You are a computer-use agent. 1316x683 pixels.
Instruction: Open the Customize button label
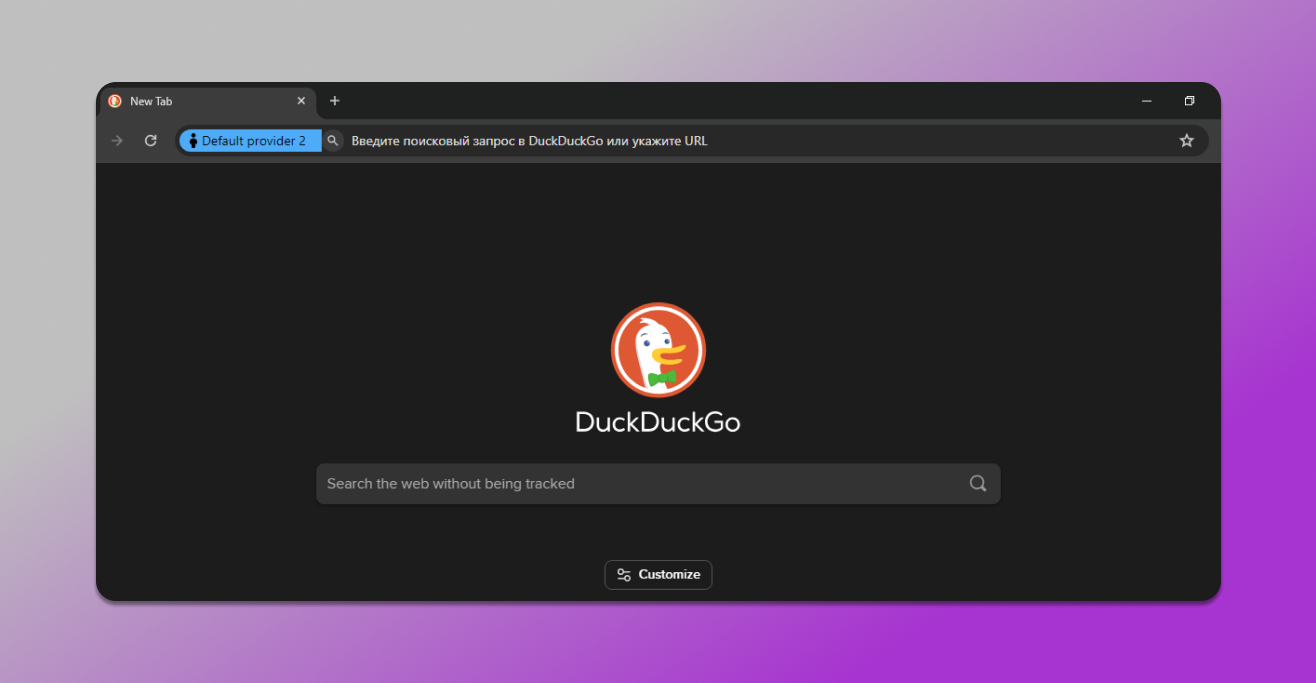tap(669, 575)
